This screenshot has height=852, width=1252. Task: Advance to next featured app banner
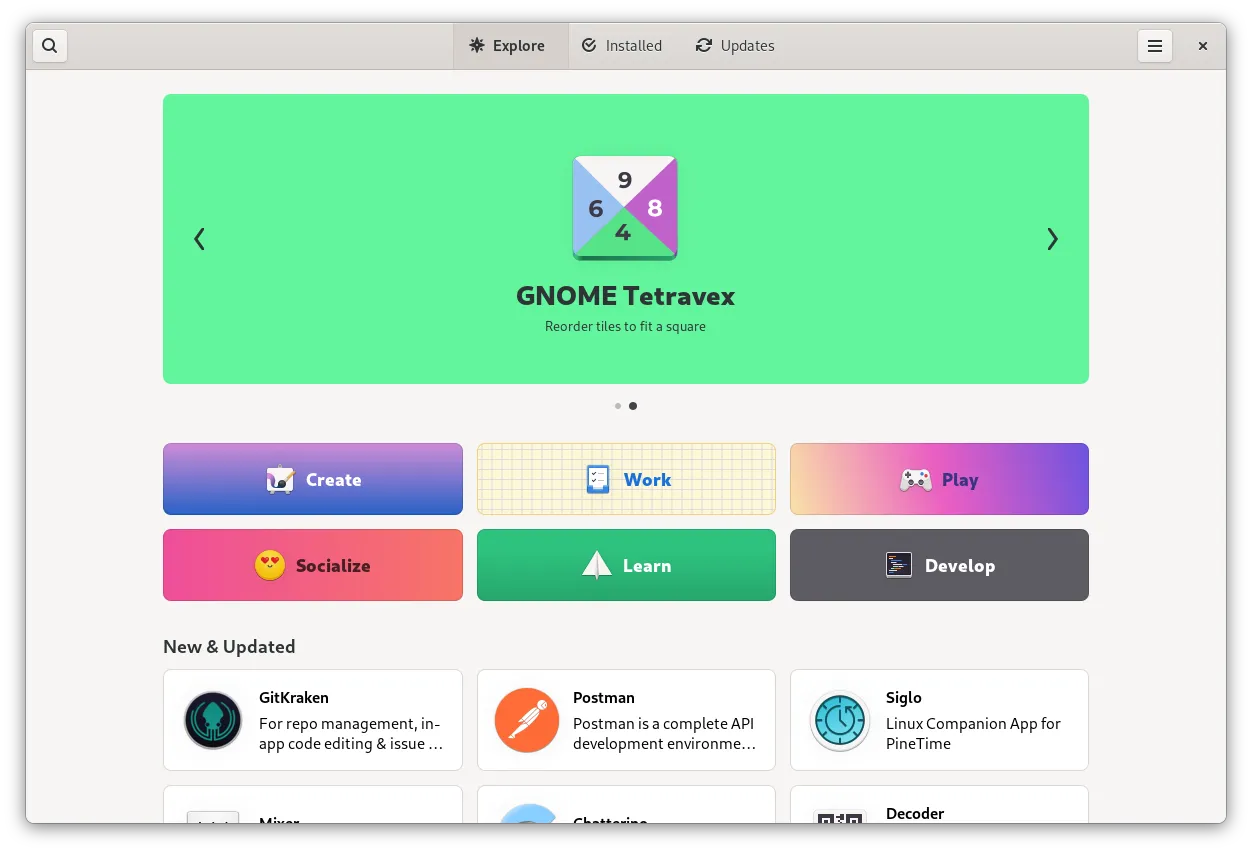(x=1052, y=239)
